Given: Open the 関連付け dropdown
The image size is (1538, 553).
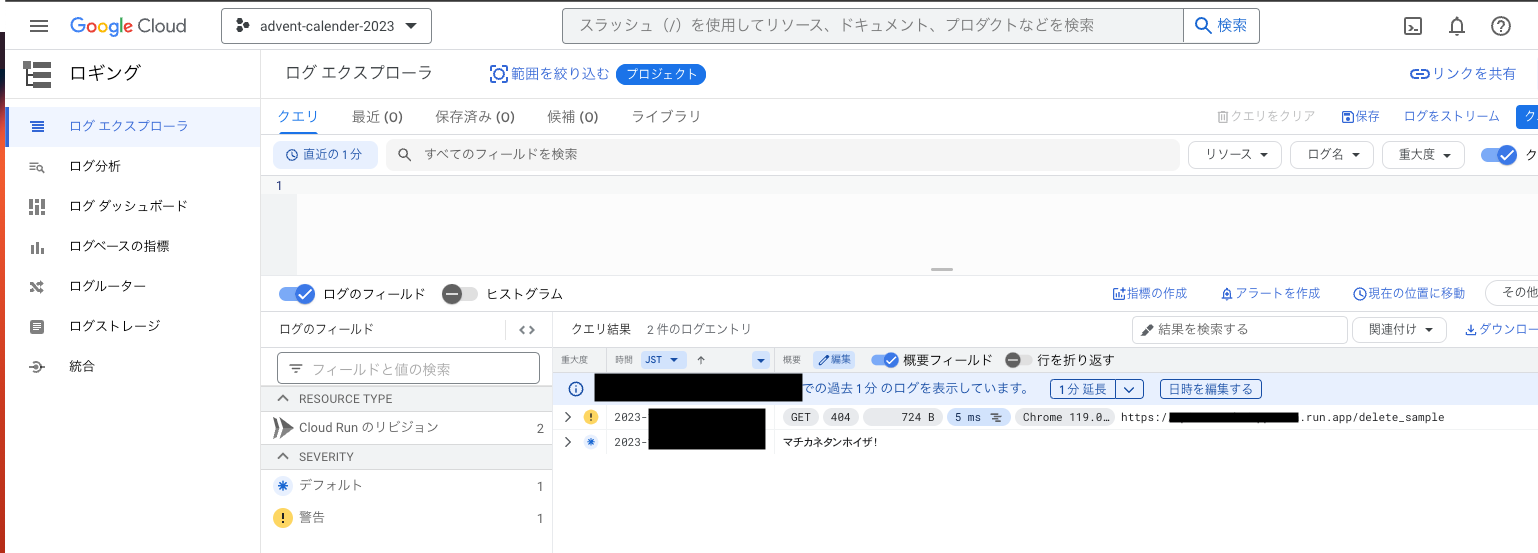Looking at the screenshot, I should (x=1400, y=329).
